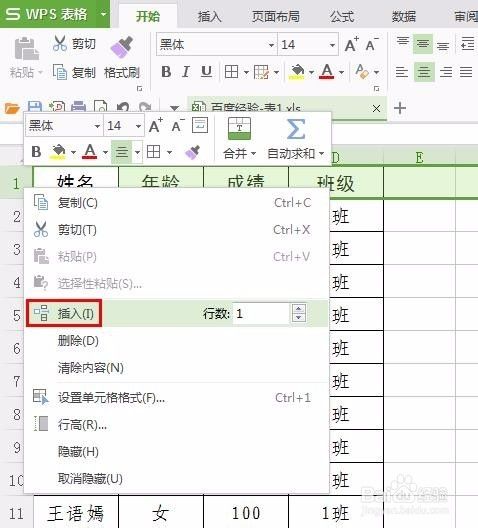Click the 行数 row count input field

[261, 314]
